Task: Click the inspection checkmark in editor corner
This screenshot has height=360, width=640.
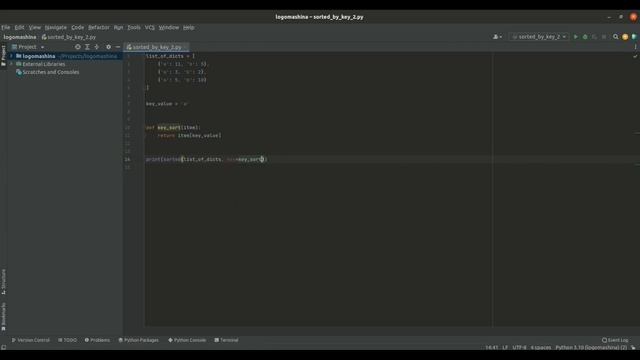Action: pyautogui.click(x=635, y=56)
